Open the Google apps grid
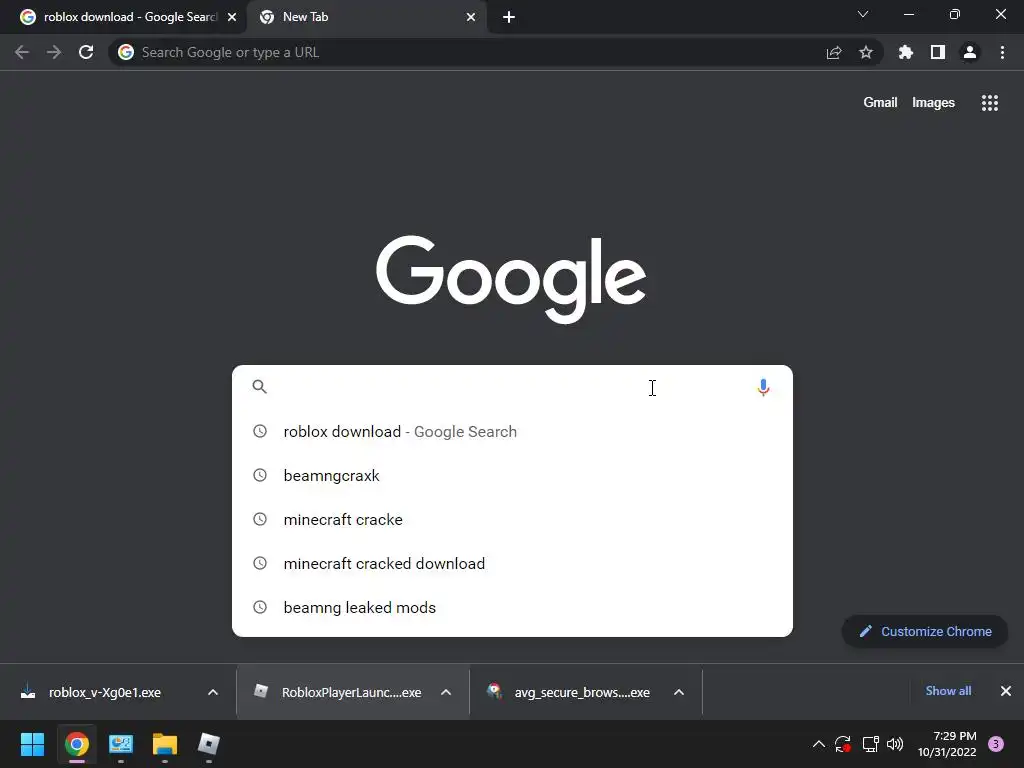1024x768 pixels. (x=989, y=103)
